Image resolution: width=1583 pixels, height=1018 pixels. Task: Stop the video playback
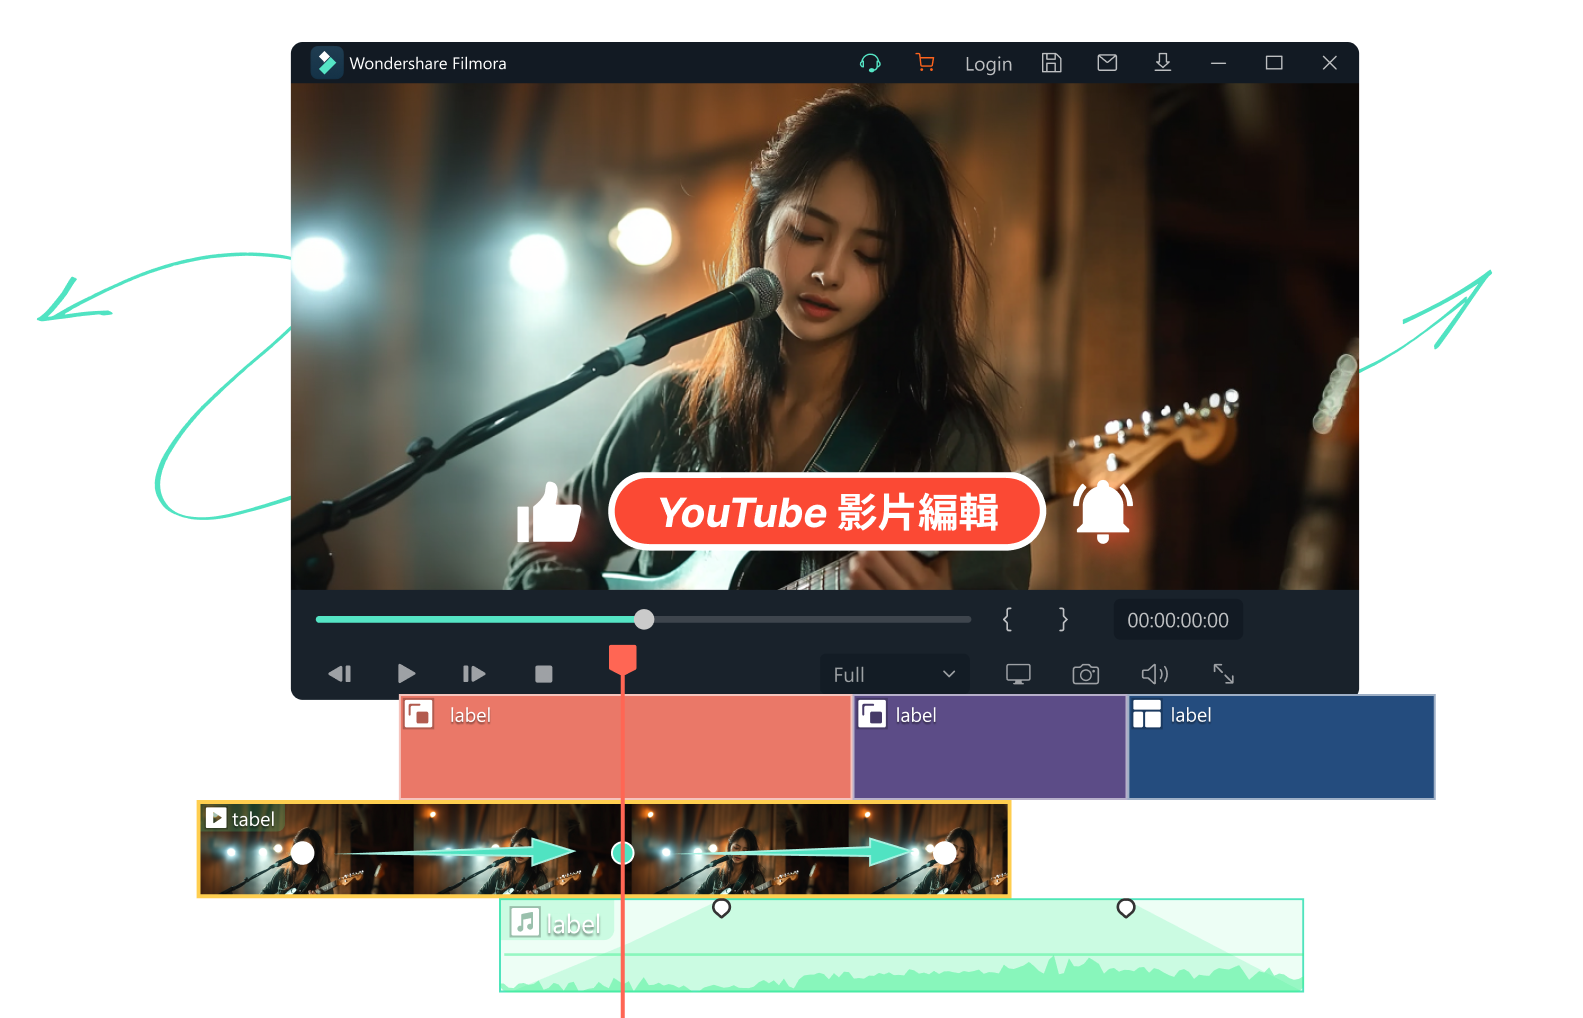tap(544, 674)
